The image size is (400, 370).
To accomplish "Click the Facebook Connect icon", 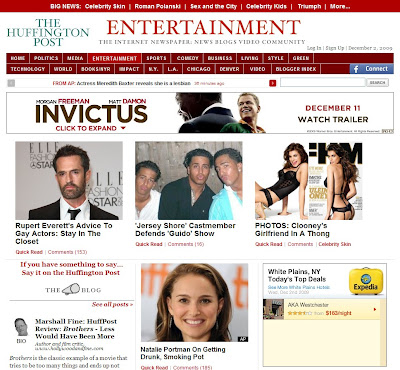I will [x=356, y=69].
